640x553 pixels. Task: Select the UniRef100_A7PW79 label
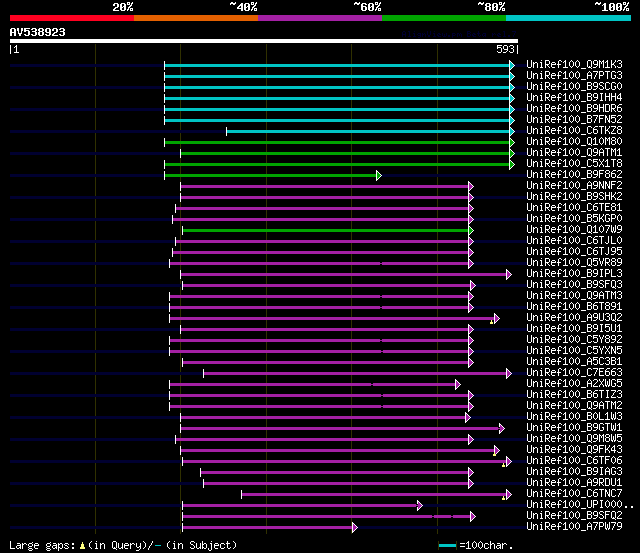574,527
